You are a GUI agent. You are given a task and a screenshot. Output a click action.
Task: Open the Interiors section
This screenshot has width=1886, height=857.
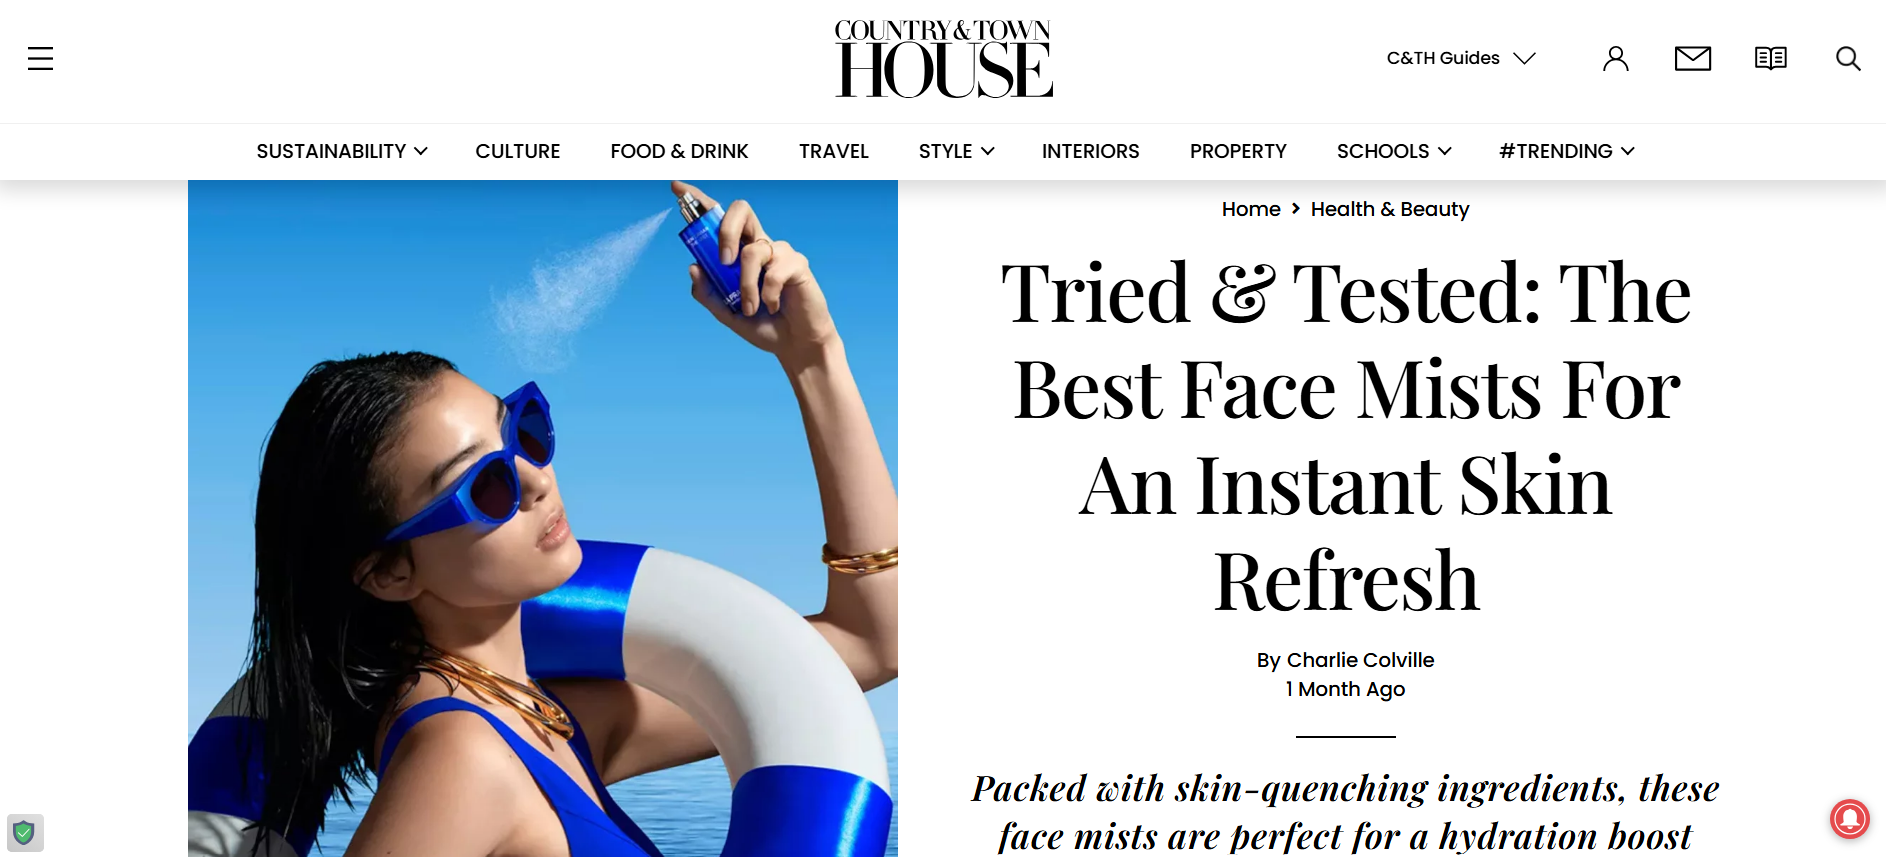[x=1091, y=151]
